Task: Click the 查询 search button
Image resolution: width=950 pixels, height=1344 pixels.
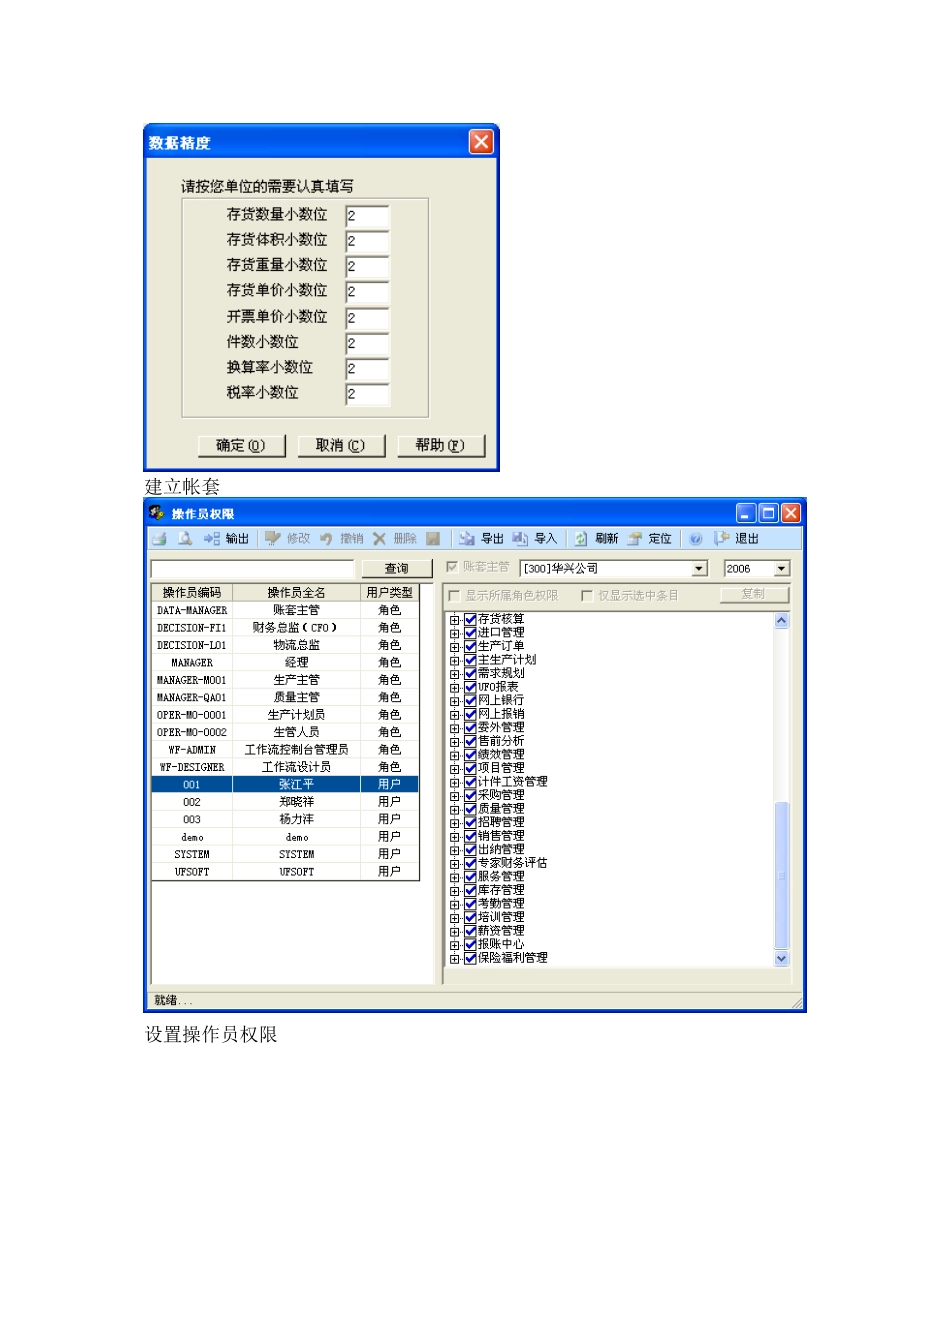Action: pyautogui.click(x=397, y=568)
